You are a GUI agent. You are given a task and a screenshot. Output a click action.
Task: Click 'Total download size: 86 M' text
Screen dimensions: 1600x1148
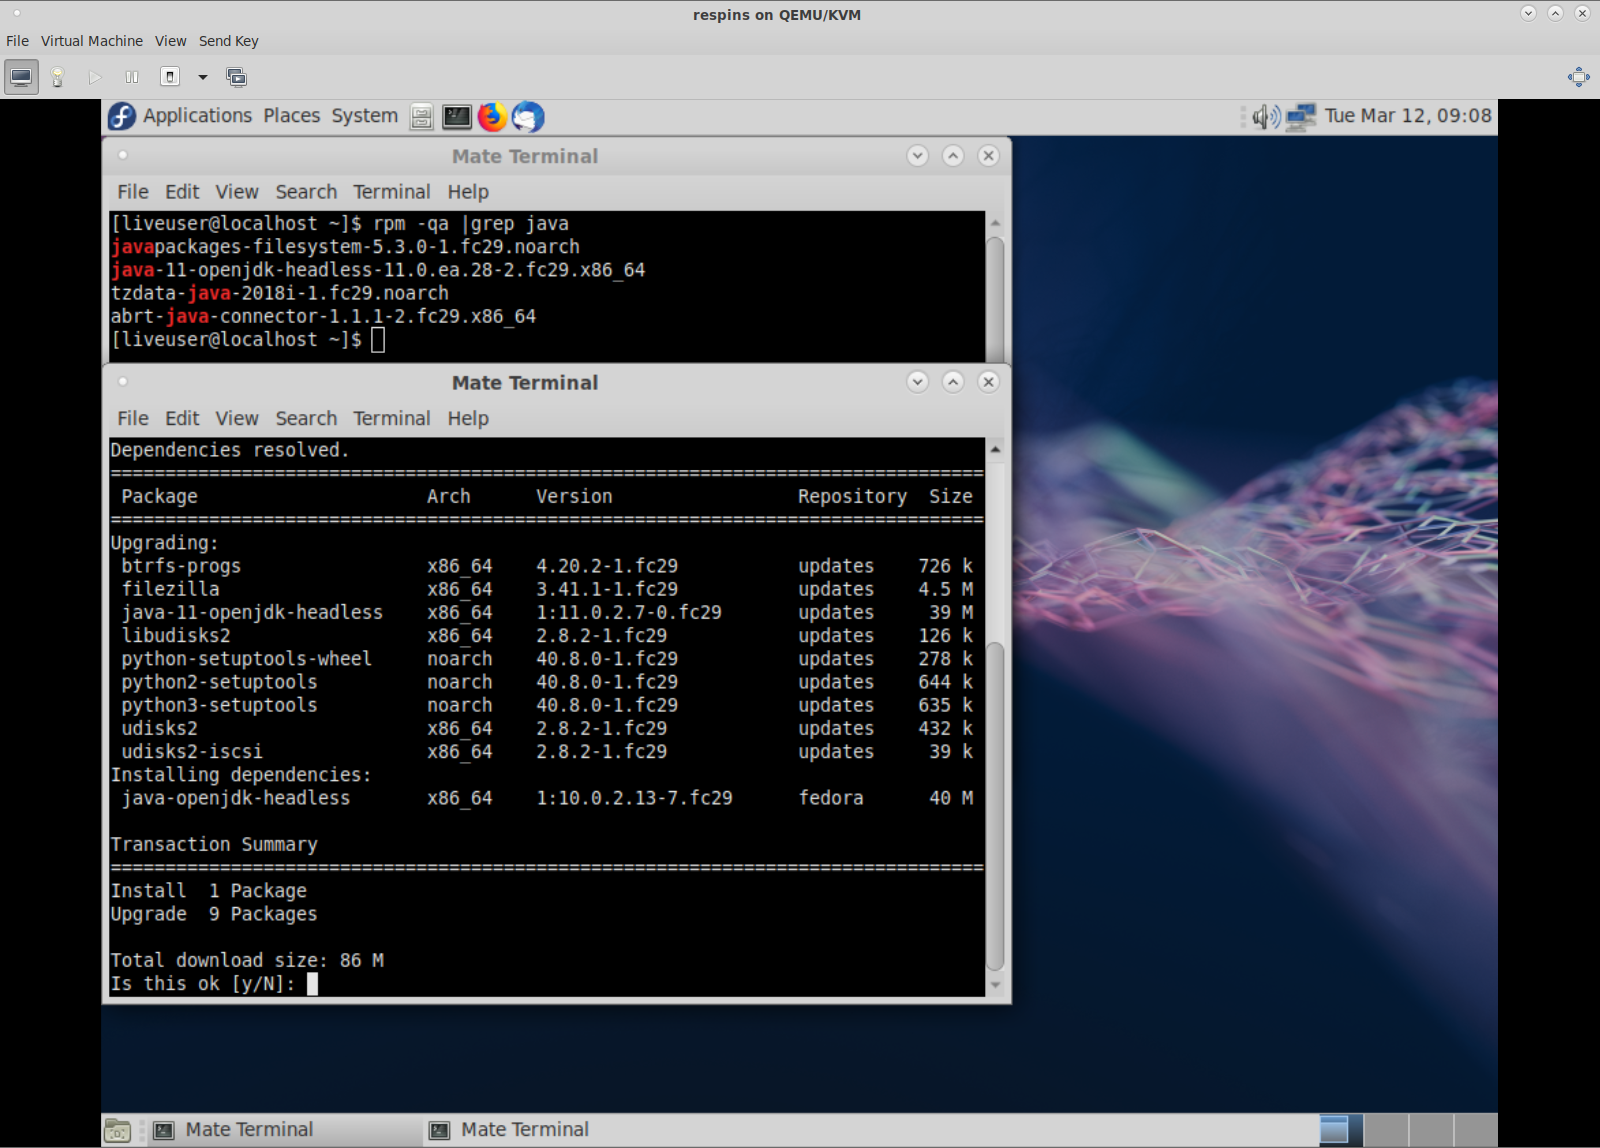(x=247, y=961)
